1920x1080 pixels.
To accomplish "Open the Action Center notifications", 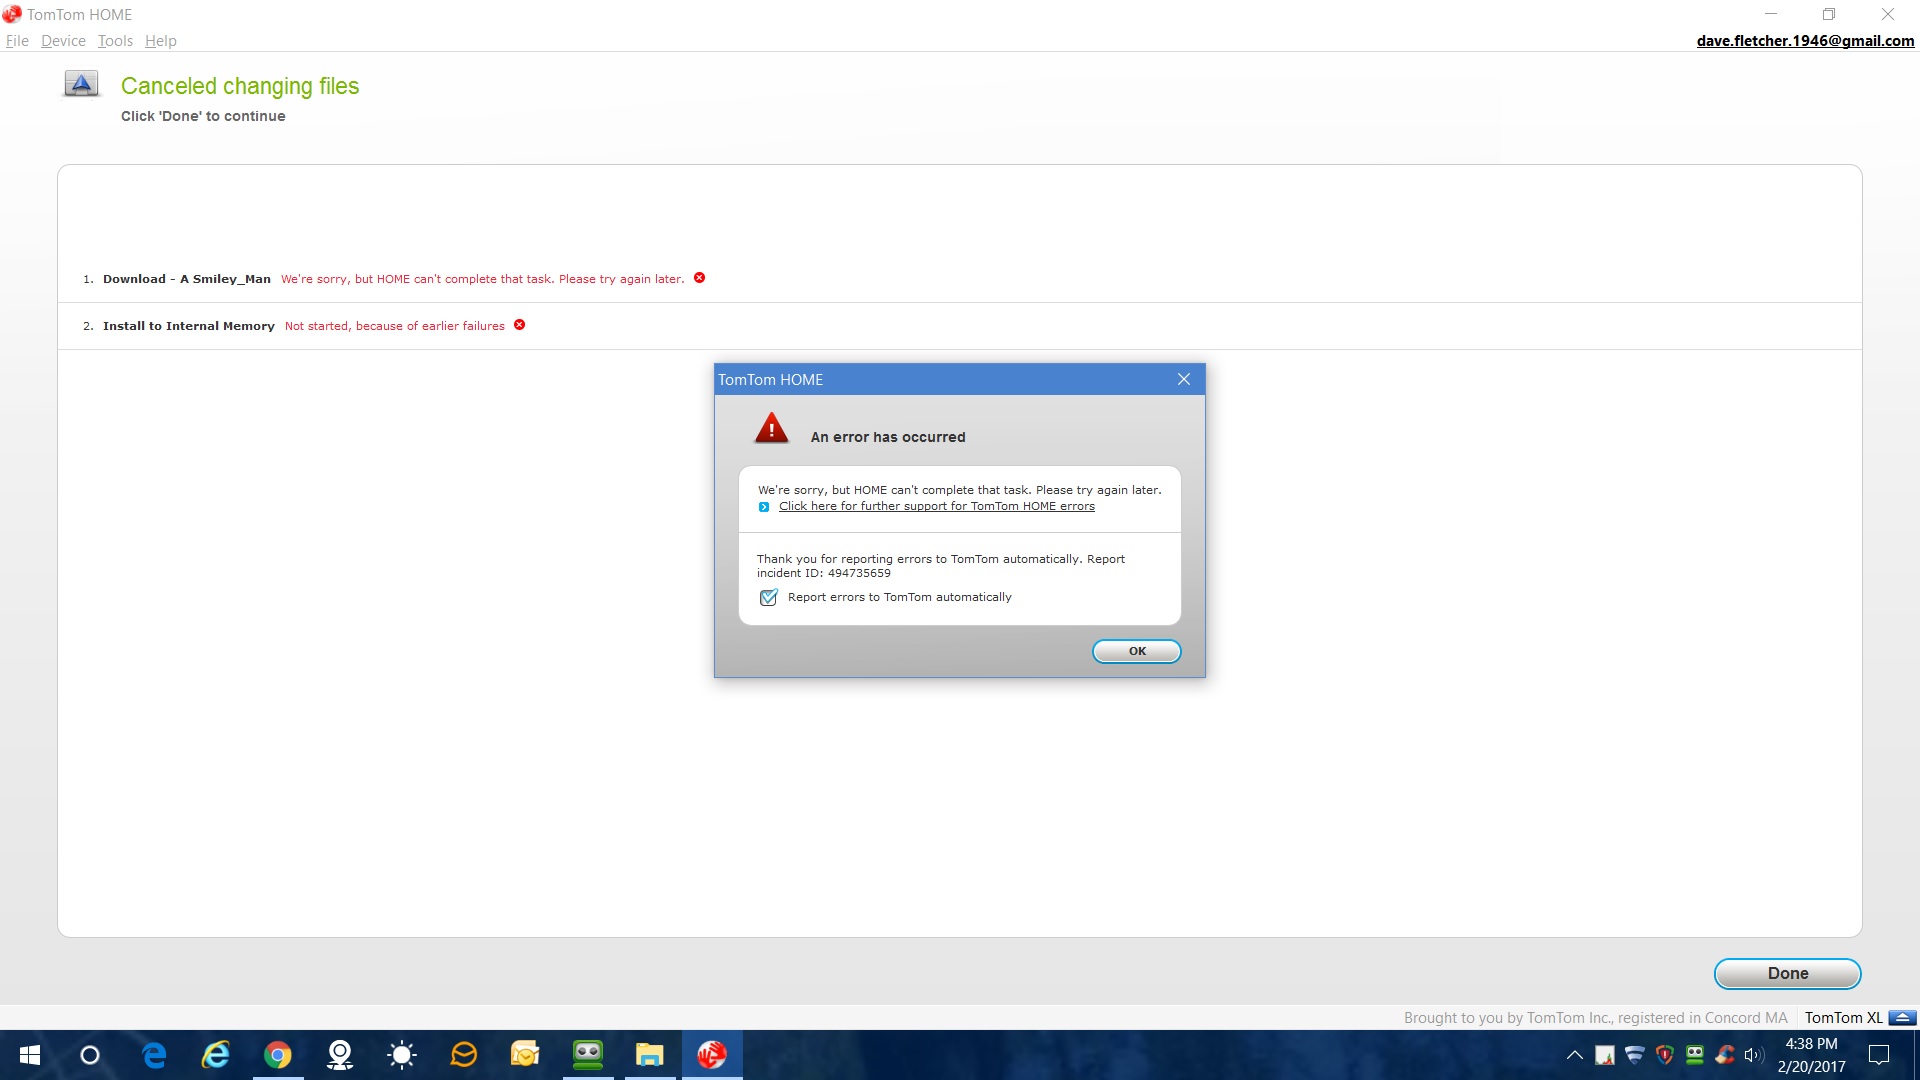I will click(x=1879, y=1055).
